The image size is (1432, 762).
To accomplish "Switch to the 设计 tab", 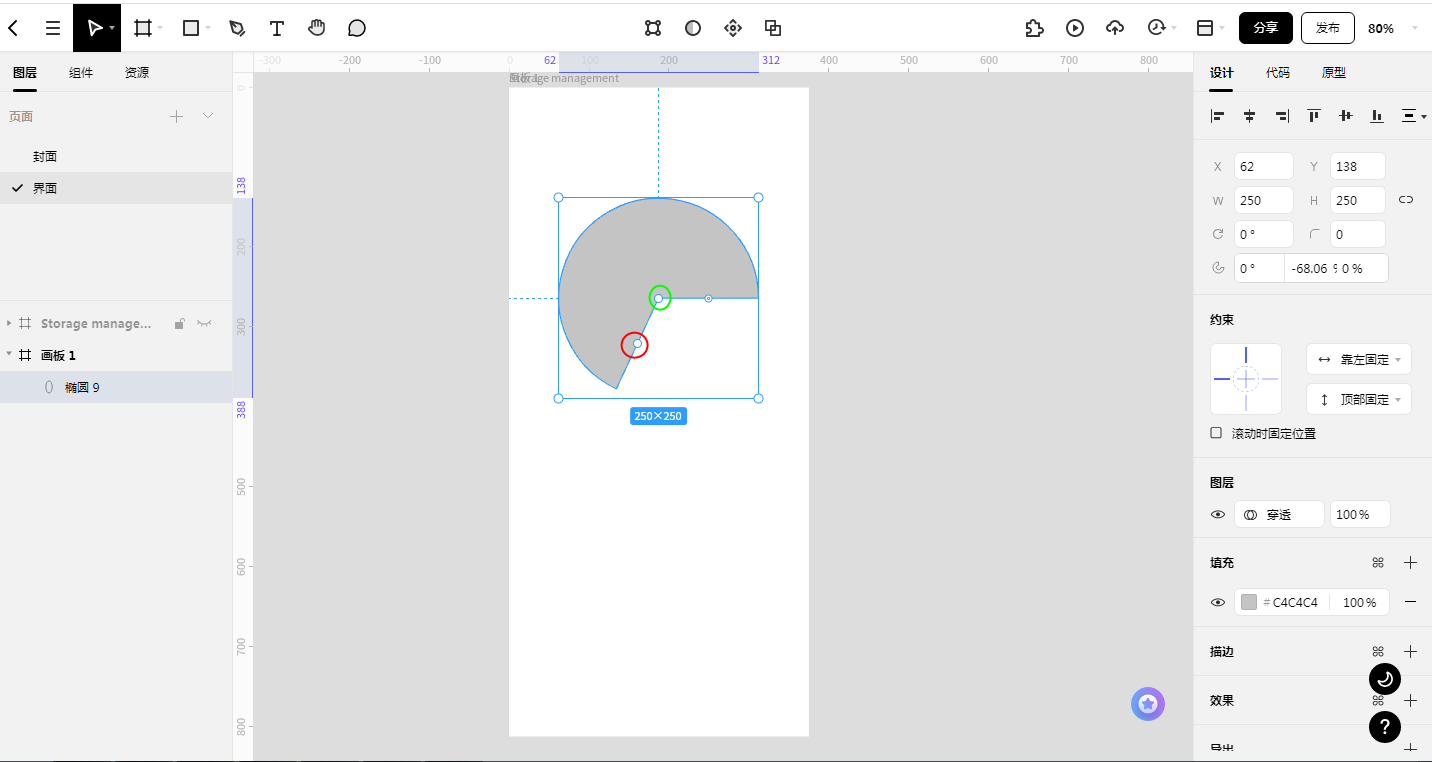I will click(x=1222, y=73).
